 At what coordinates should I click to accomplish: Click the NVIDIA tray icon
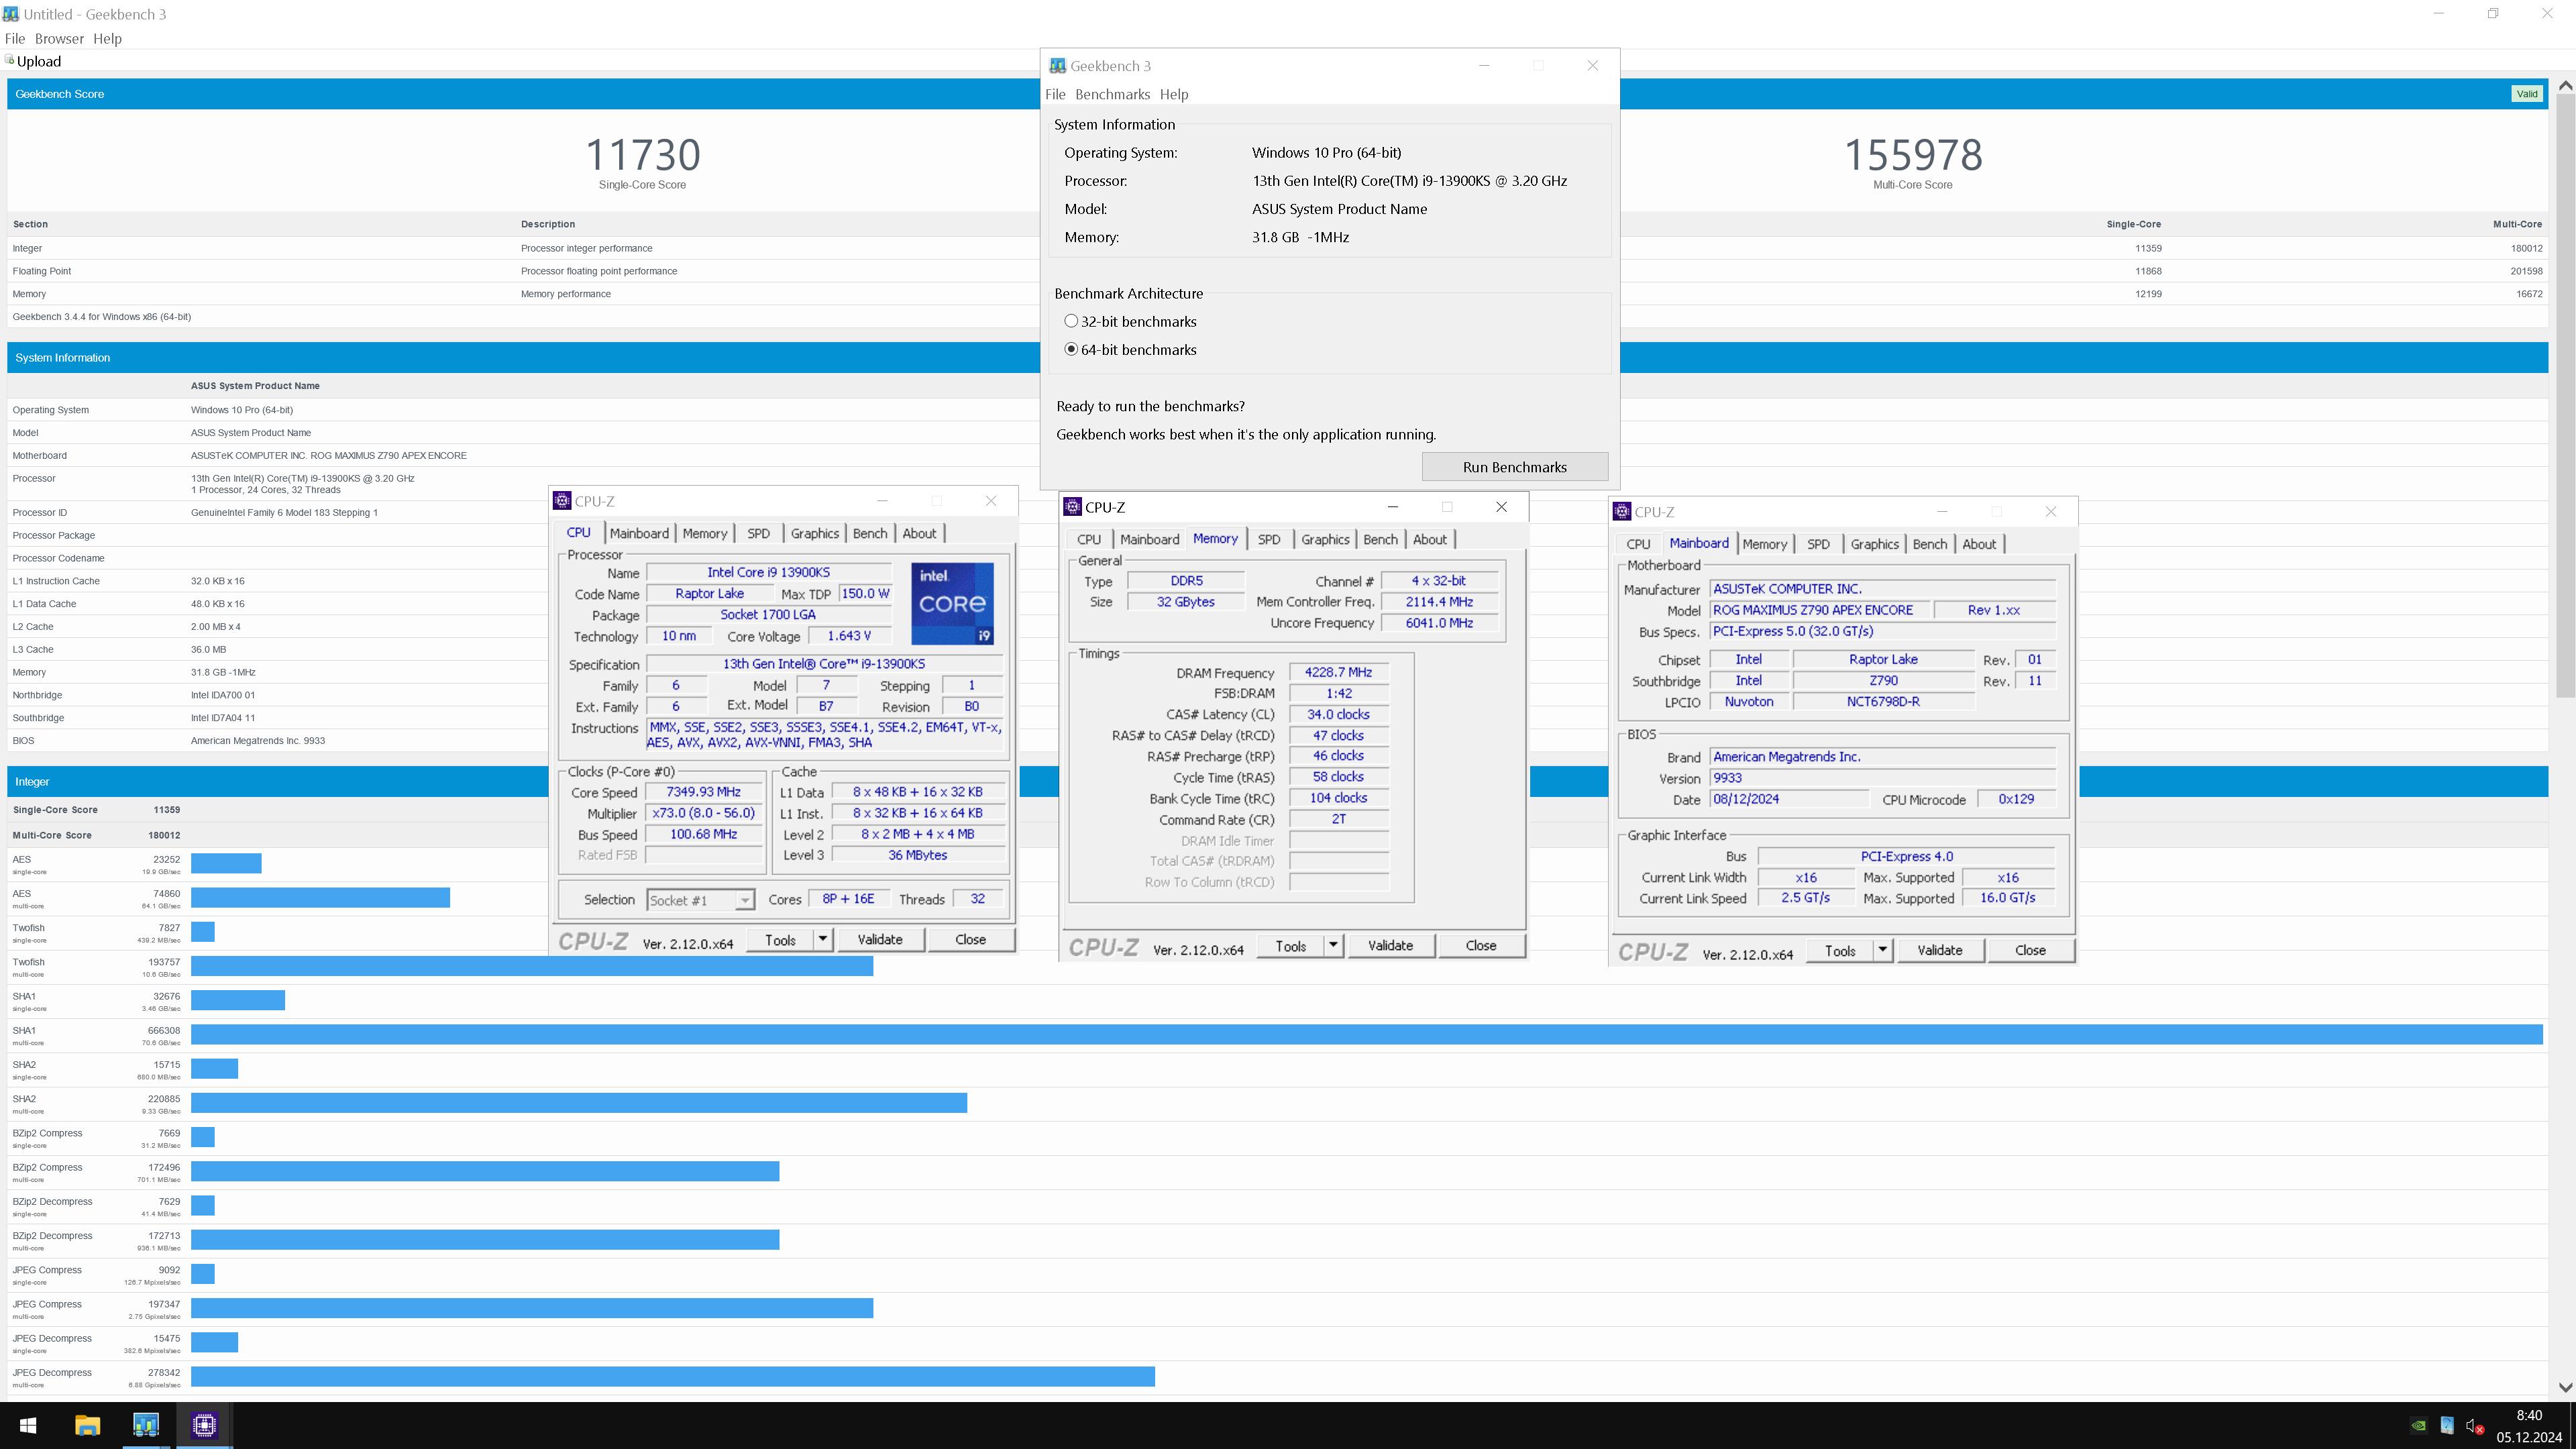2418,1426
